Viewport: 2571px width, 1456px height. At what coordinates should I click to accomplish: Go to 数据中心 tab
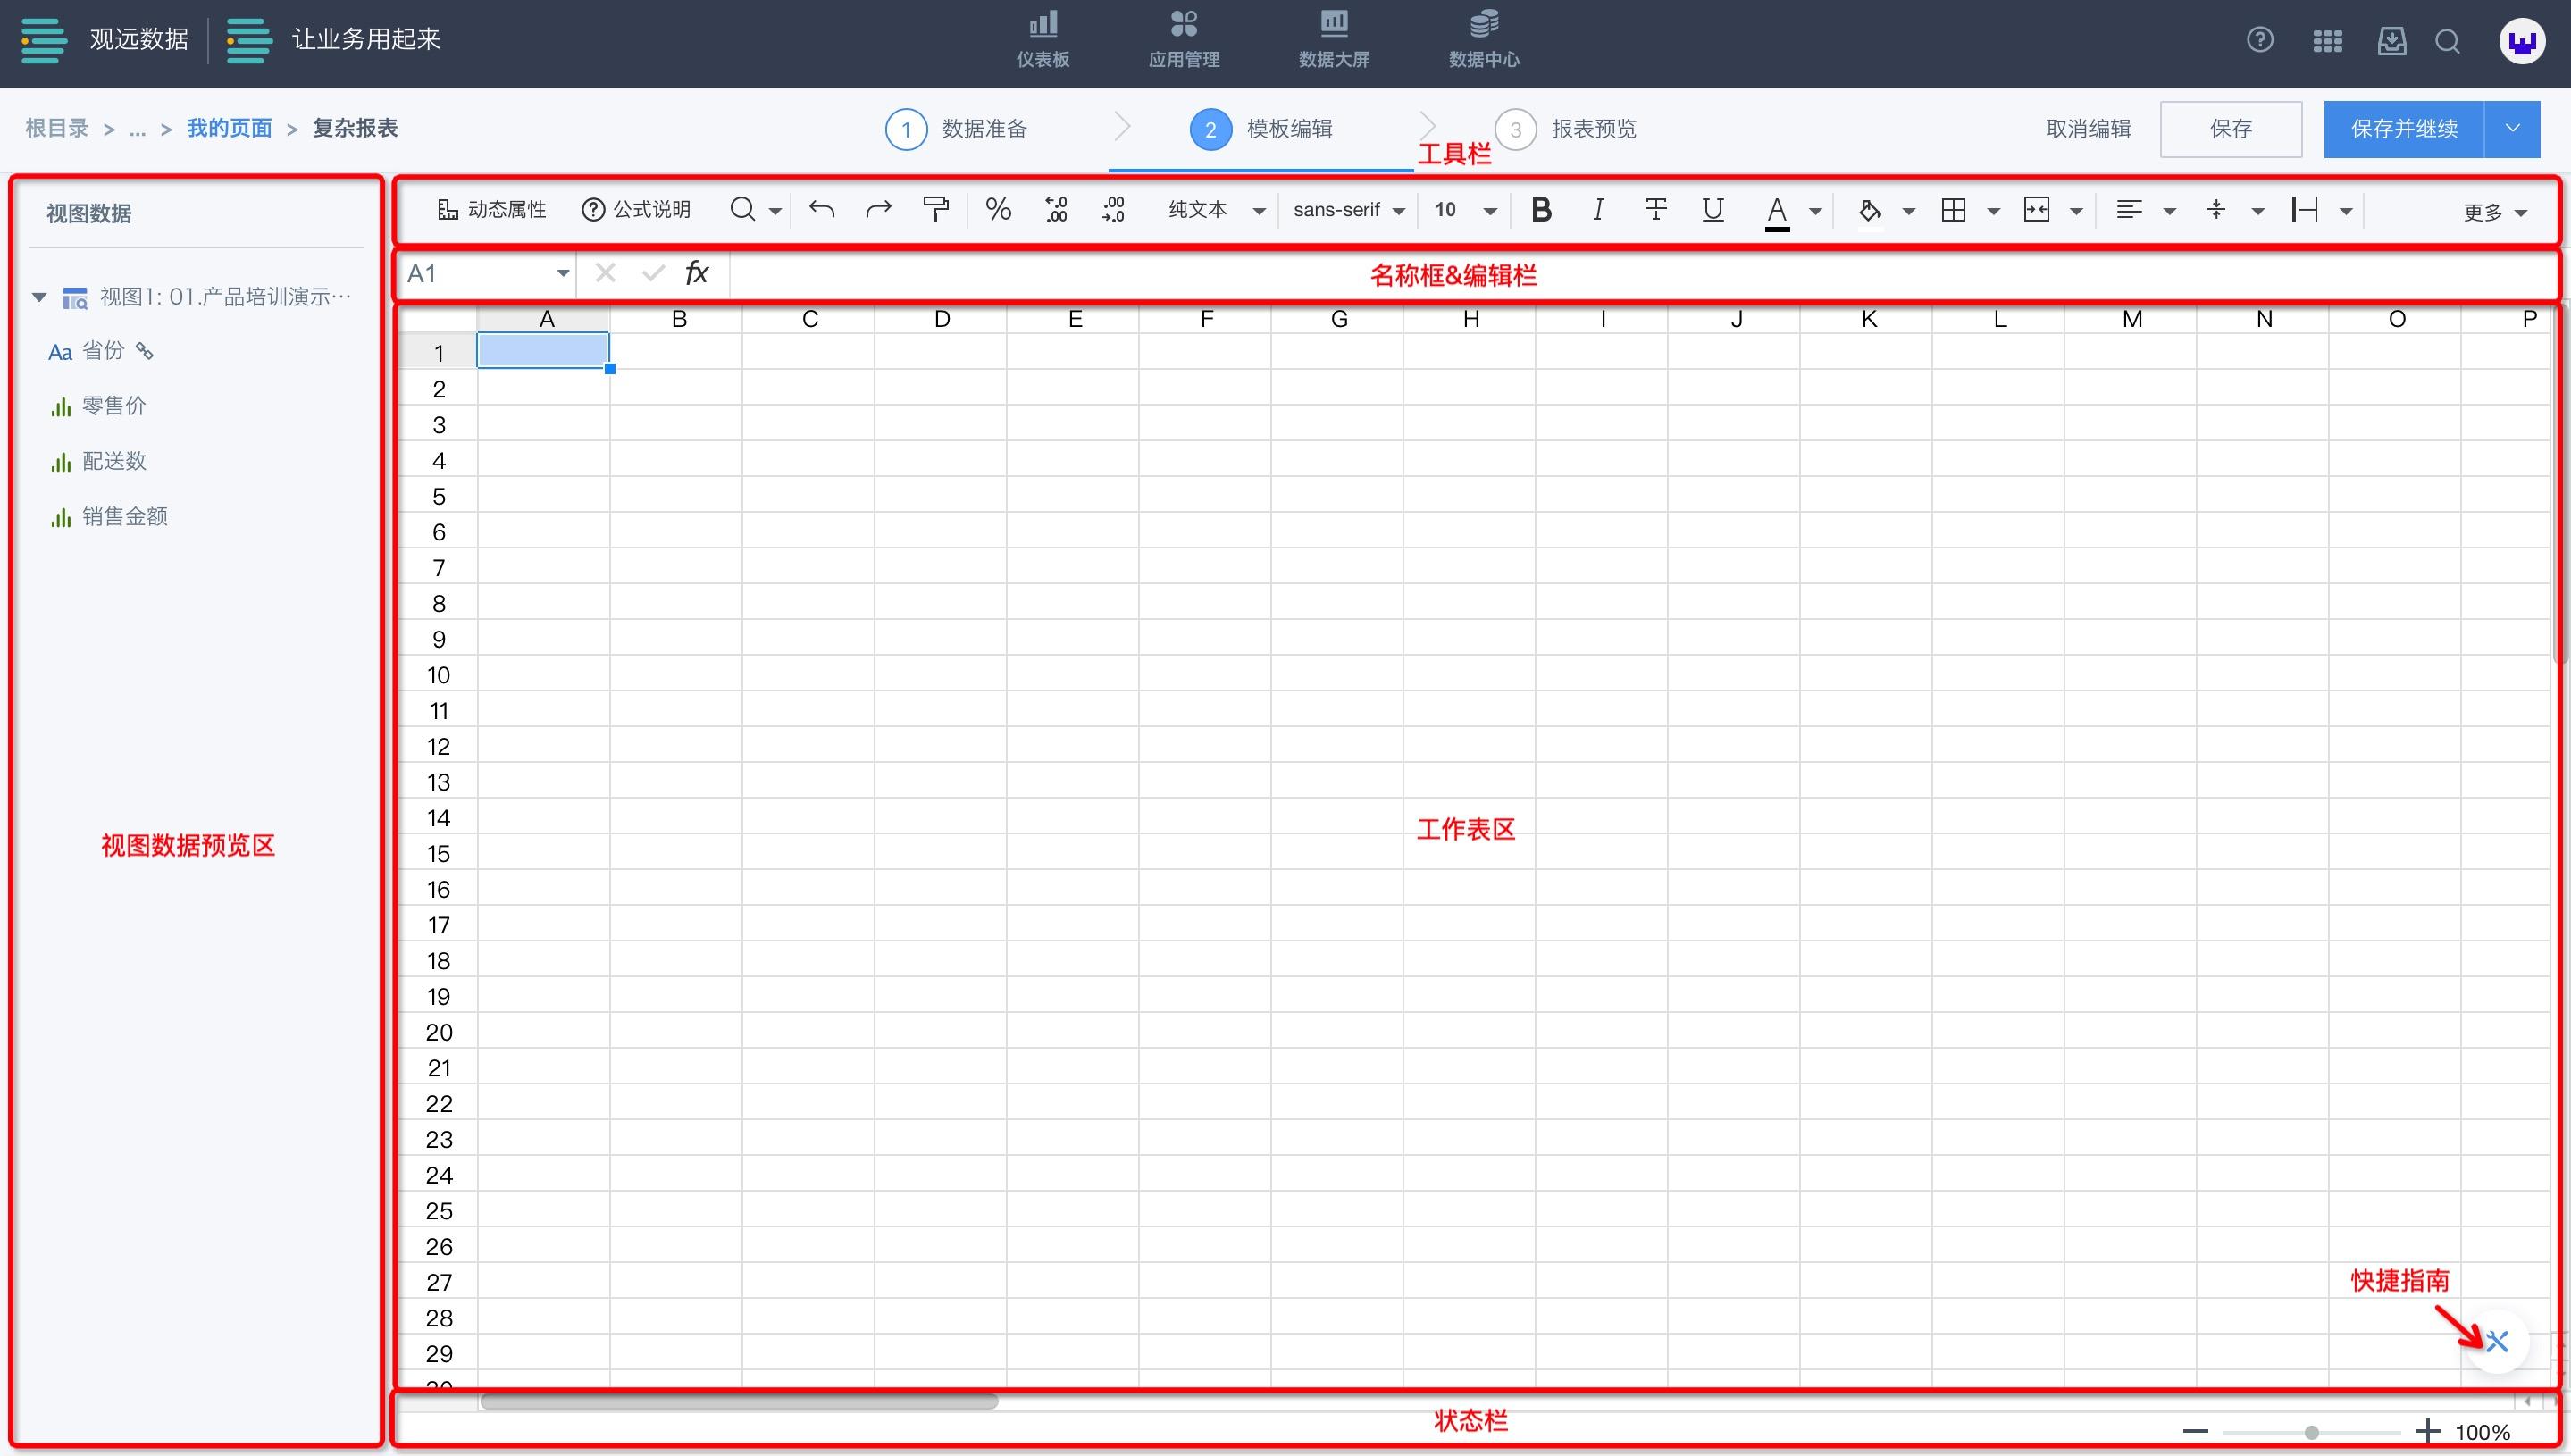[x=1484, y=40]
